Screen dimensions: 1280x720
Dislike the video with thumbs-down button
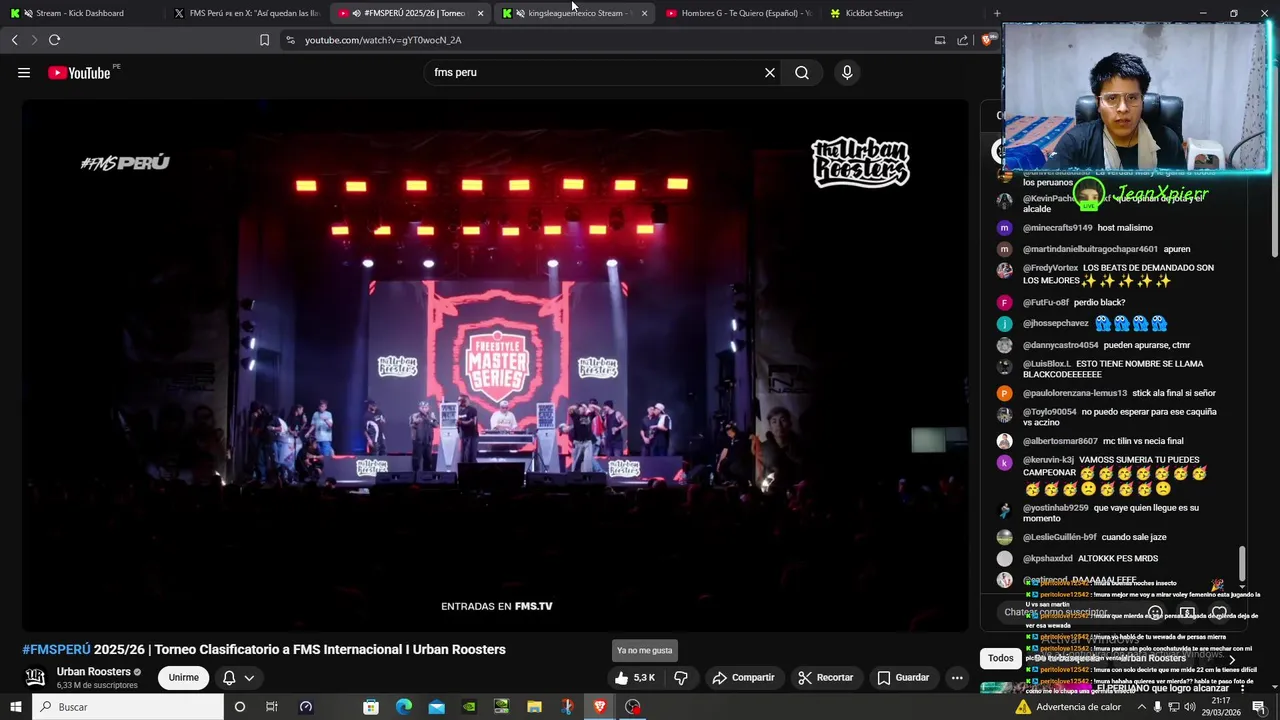click(x=681, y=677)
